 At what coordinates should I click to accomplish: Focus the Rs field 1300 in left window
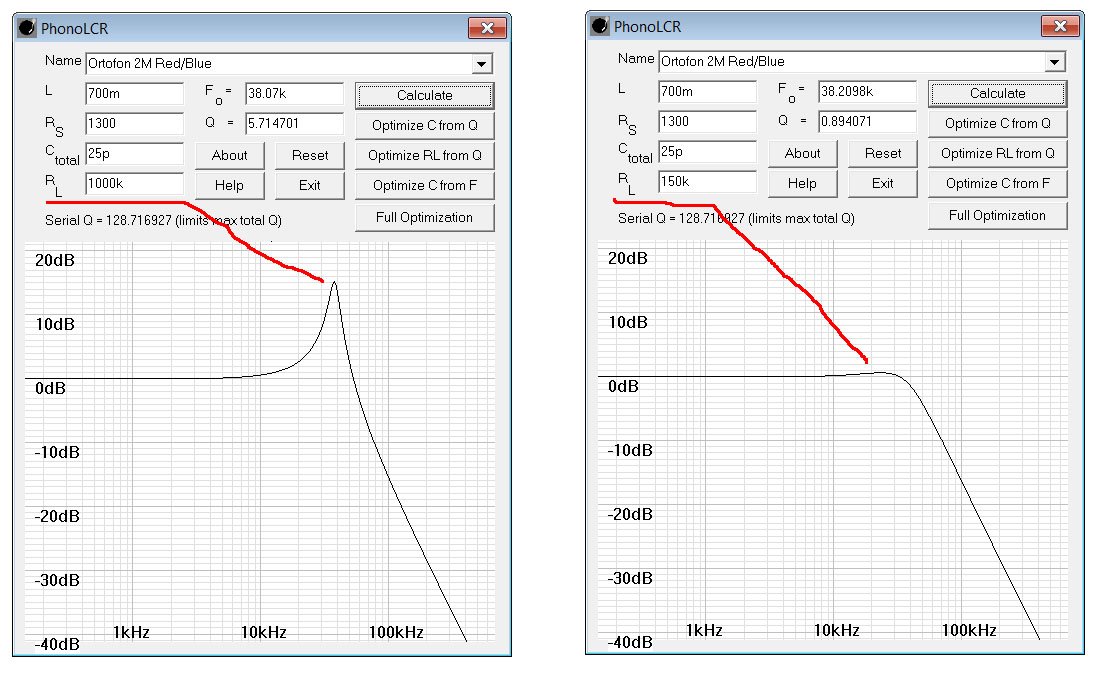coord(134,124)
